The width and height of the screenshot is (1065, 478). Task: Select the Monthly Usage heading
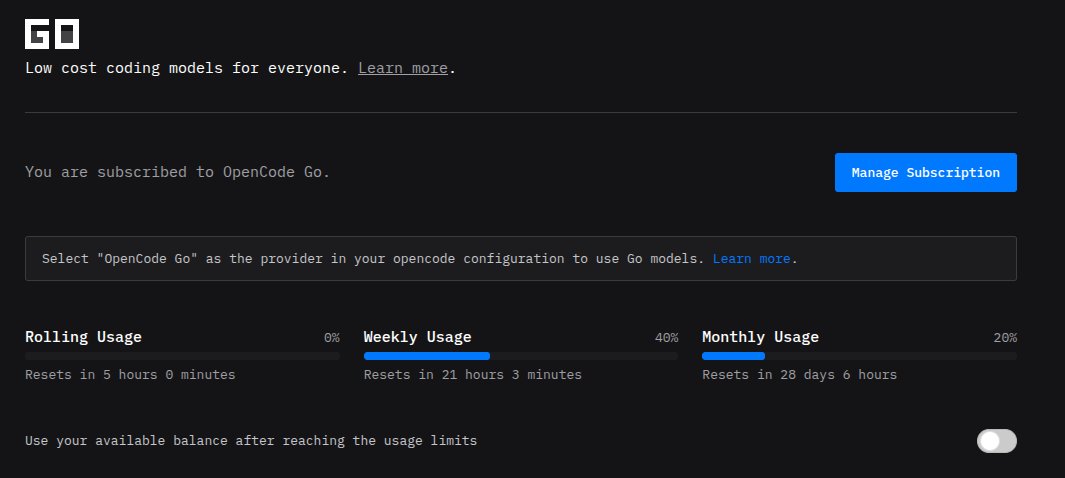[760, 337]
